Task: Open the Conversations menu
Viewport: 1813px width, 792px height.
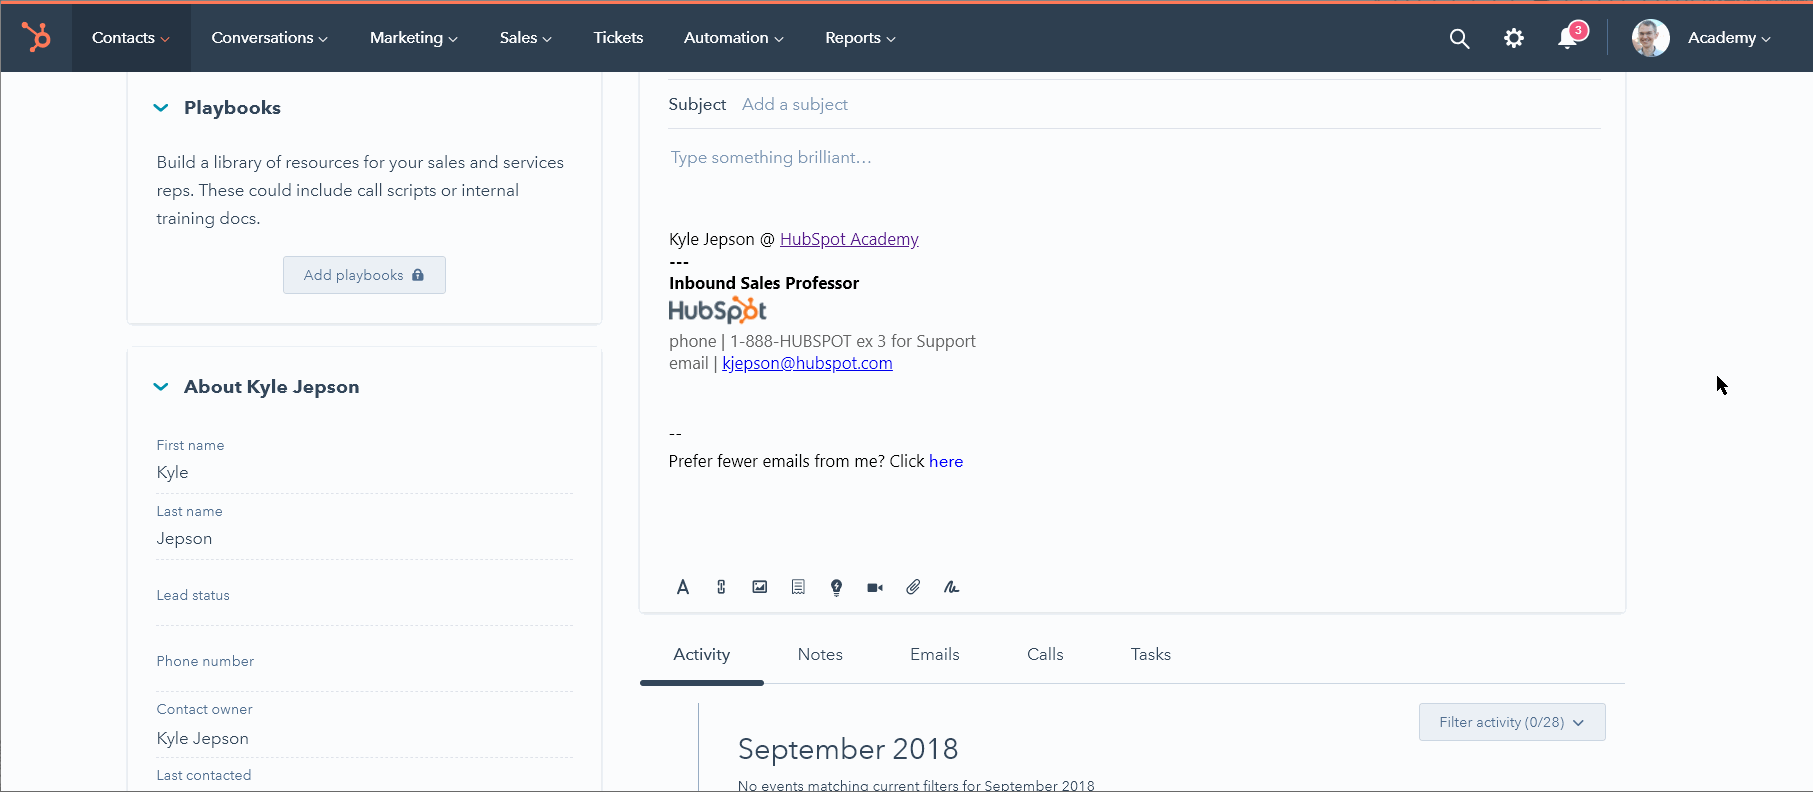Action: [x=269, y=38]
